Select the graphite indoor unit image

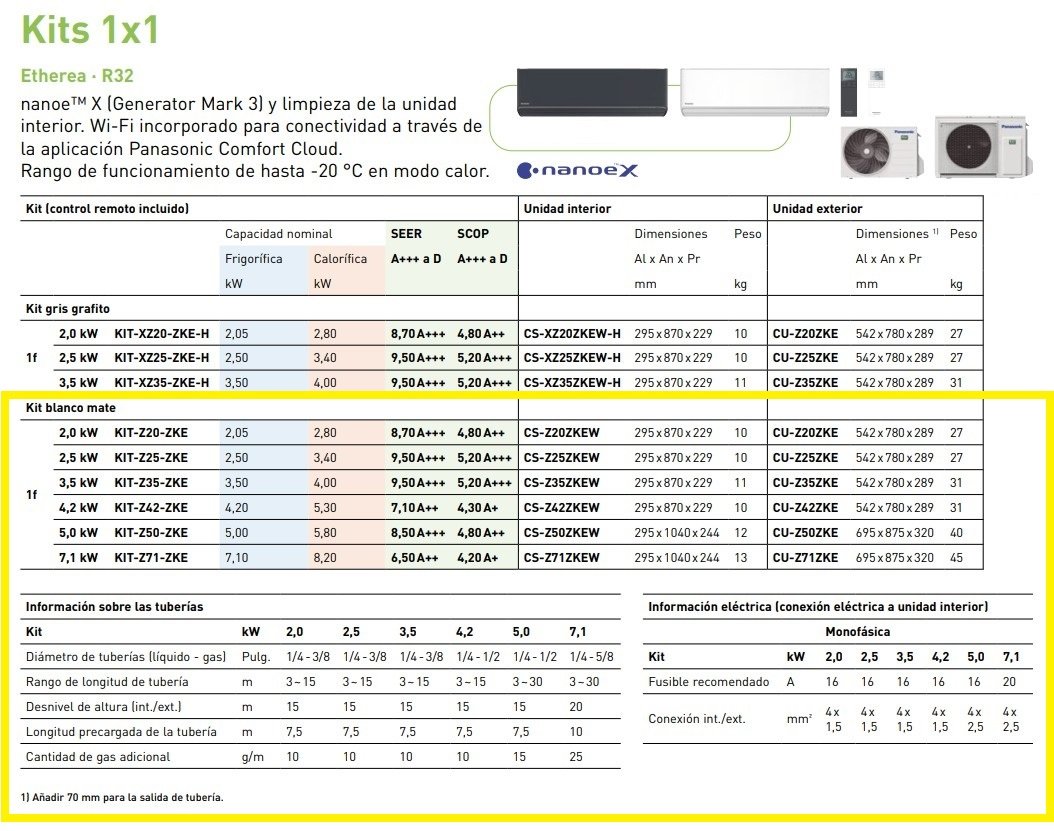[x=592, y=92]
